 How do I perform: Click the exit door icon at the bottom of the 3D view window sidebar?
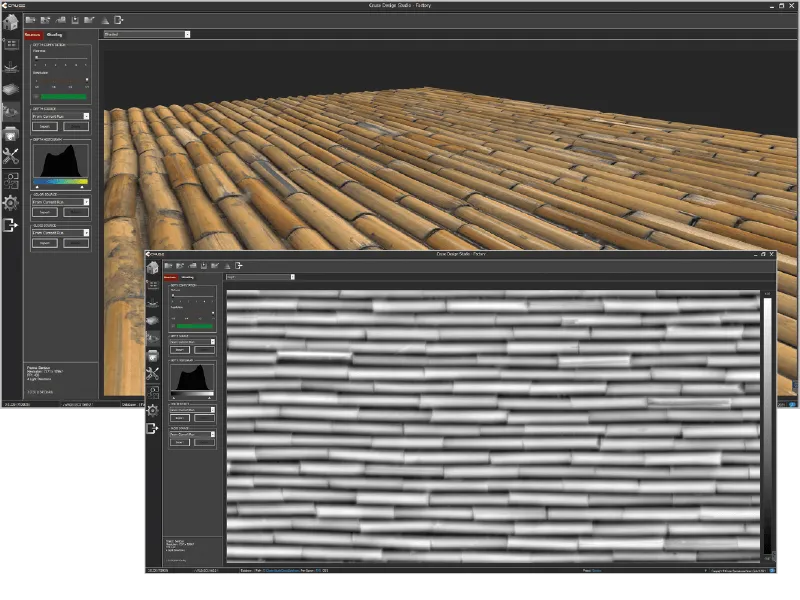point(11,226)
